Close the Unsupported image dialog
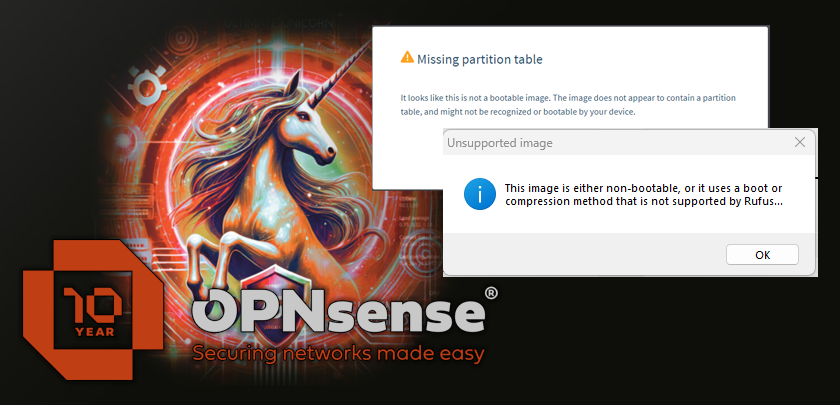This screenshot has height=405, width=840. (800, 142)
